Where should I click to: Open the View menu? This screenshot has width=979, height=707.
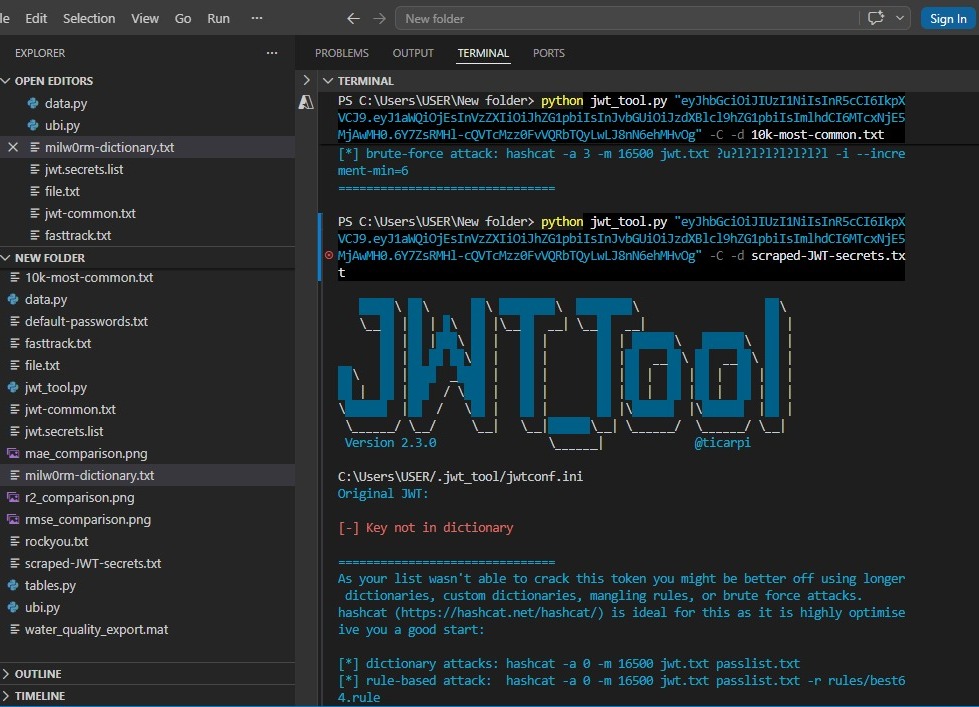145,19
